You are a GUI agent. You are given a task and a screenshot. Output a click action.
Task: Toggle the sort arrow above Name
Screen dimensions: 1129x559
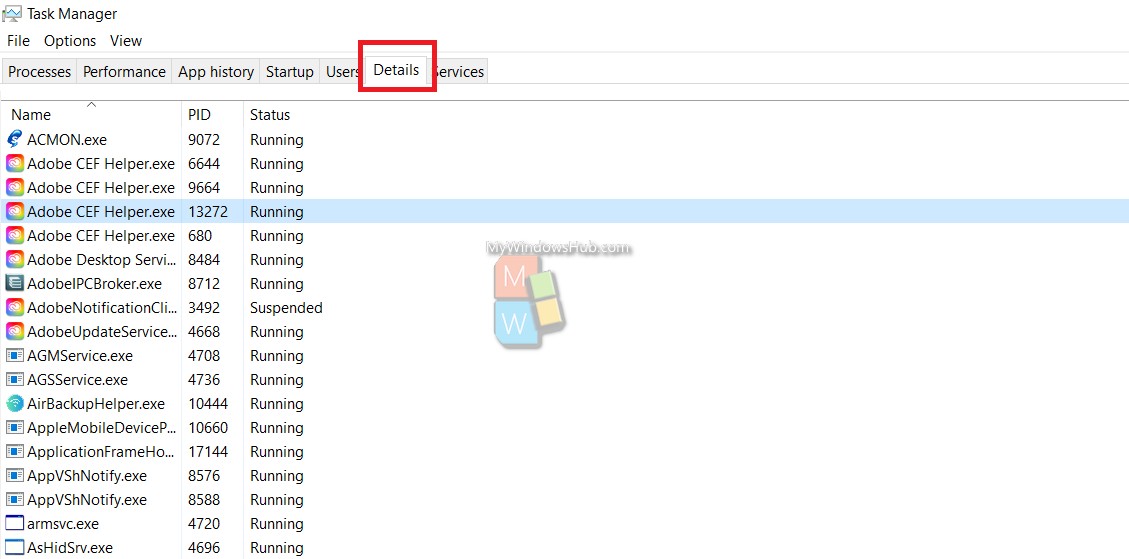click(x=91, y=105)
